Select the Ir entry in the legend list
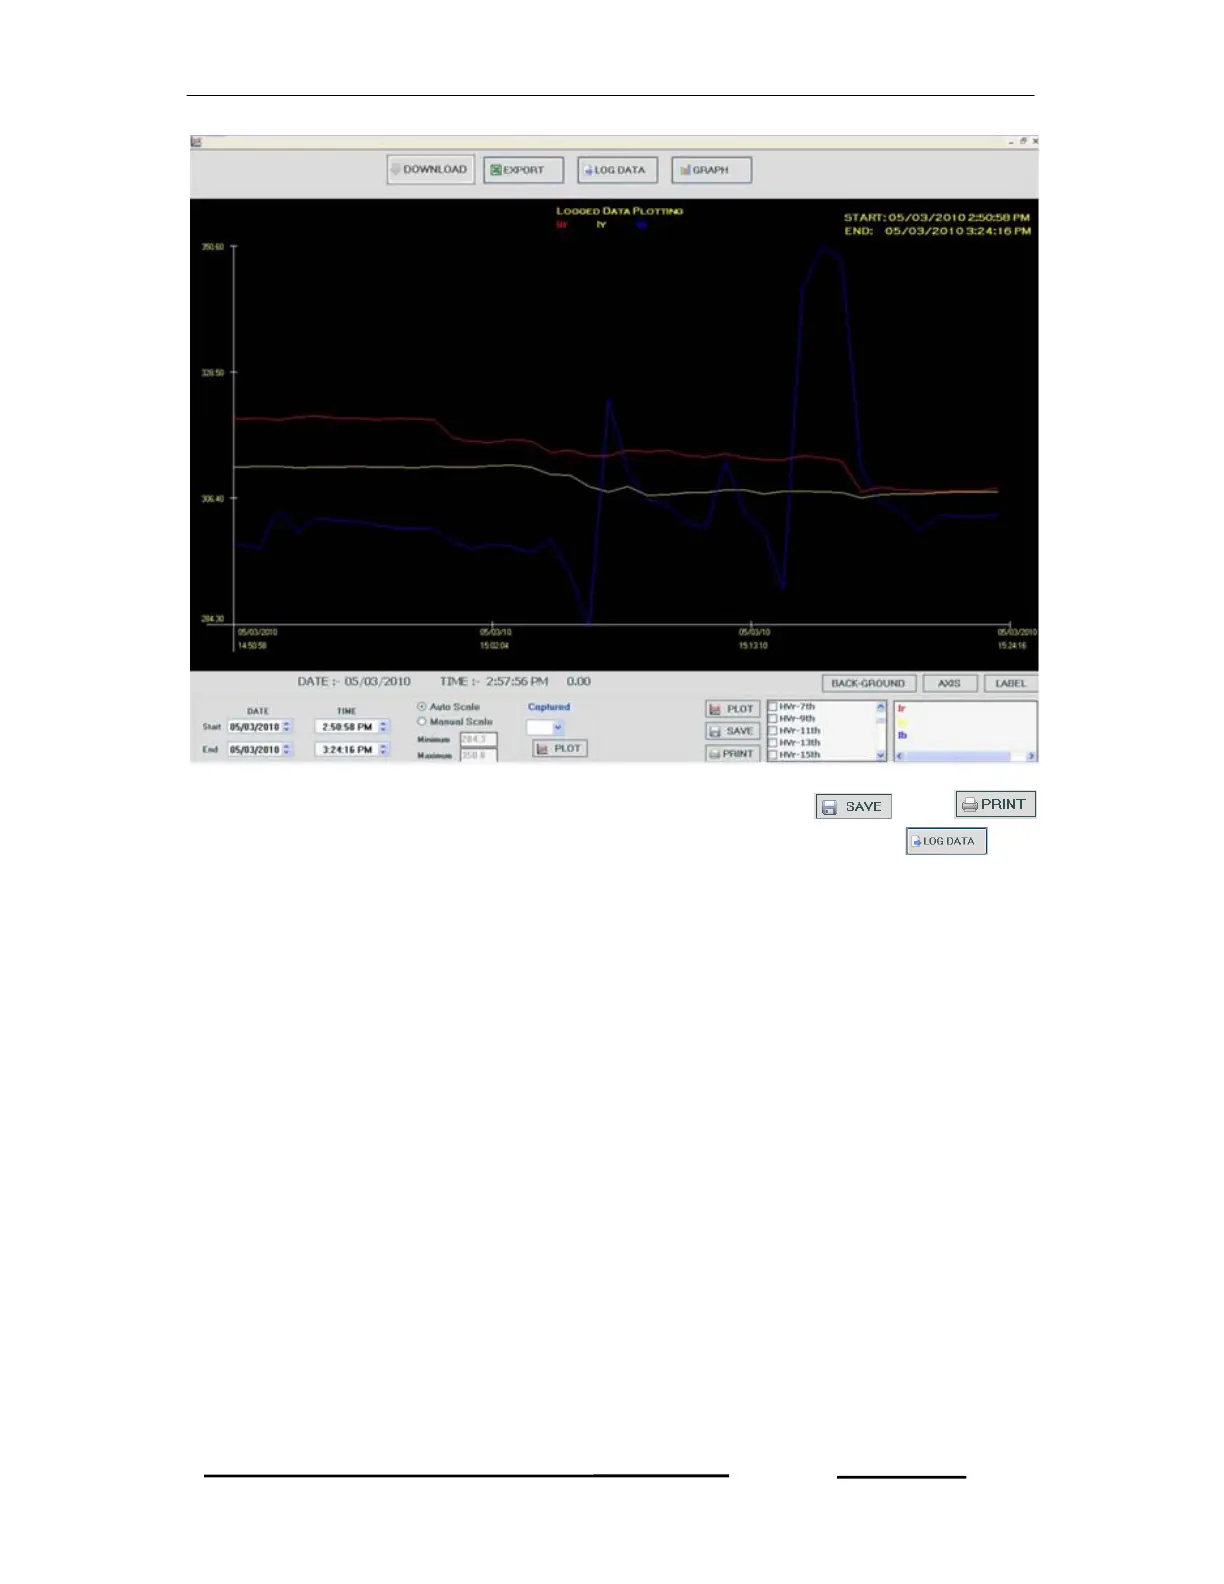 pos(902,709)
